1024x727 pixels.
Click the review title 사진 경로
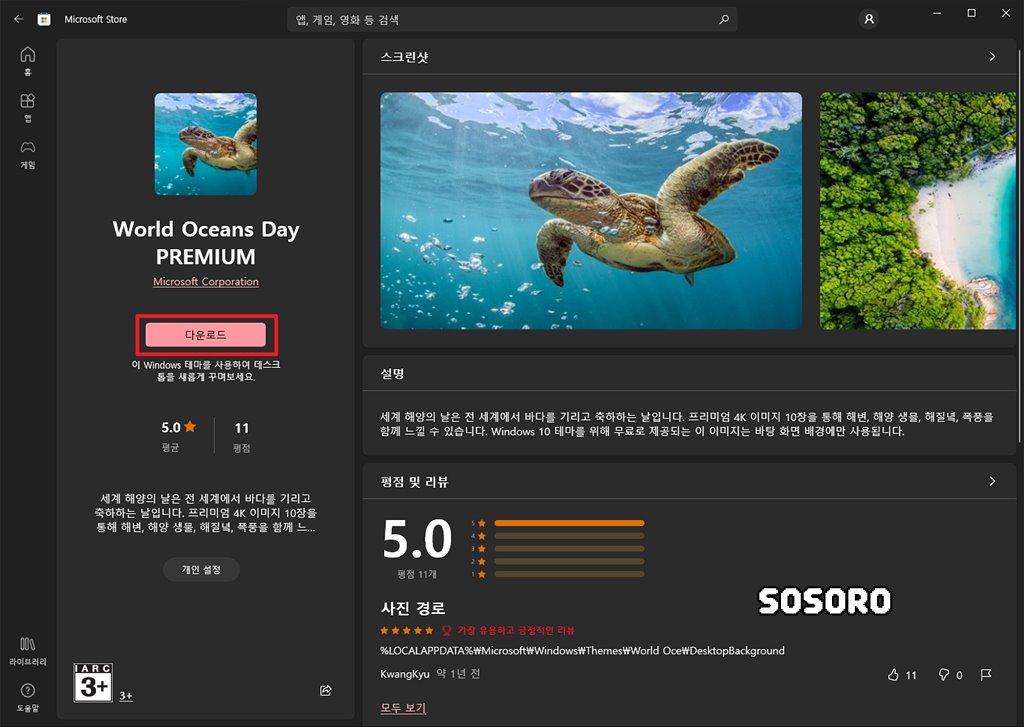pos(413,608)
